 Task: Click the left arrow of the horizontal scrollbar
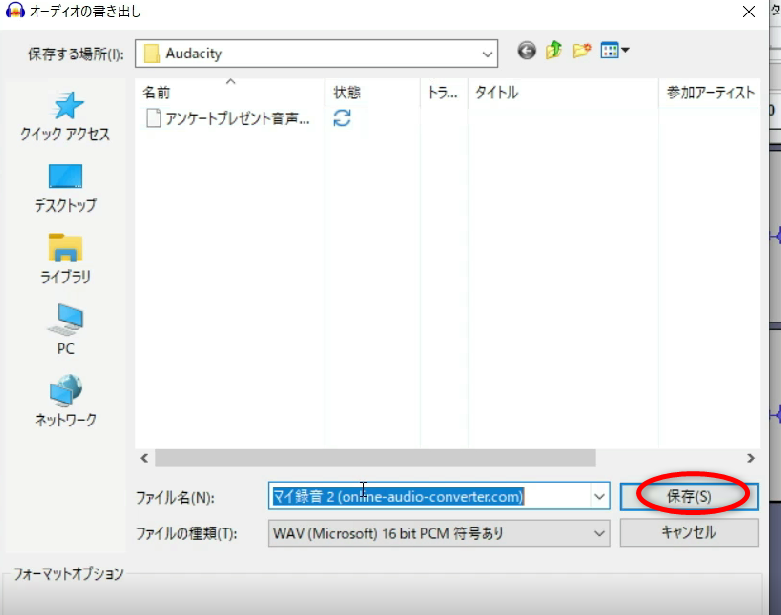[144, 458]
